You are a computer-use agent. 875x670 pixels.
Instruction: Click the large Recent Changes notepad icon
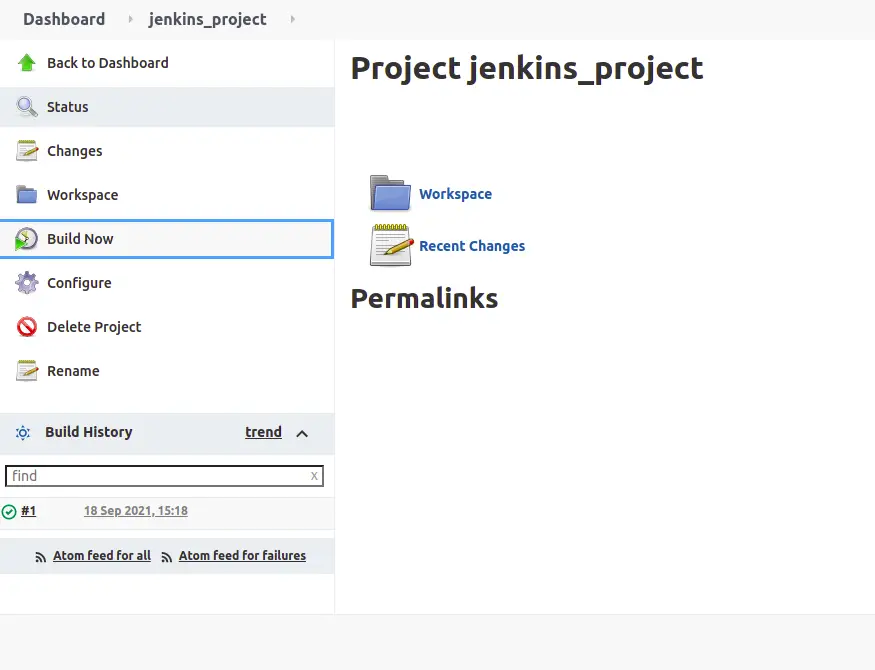click(392, 245)
